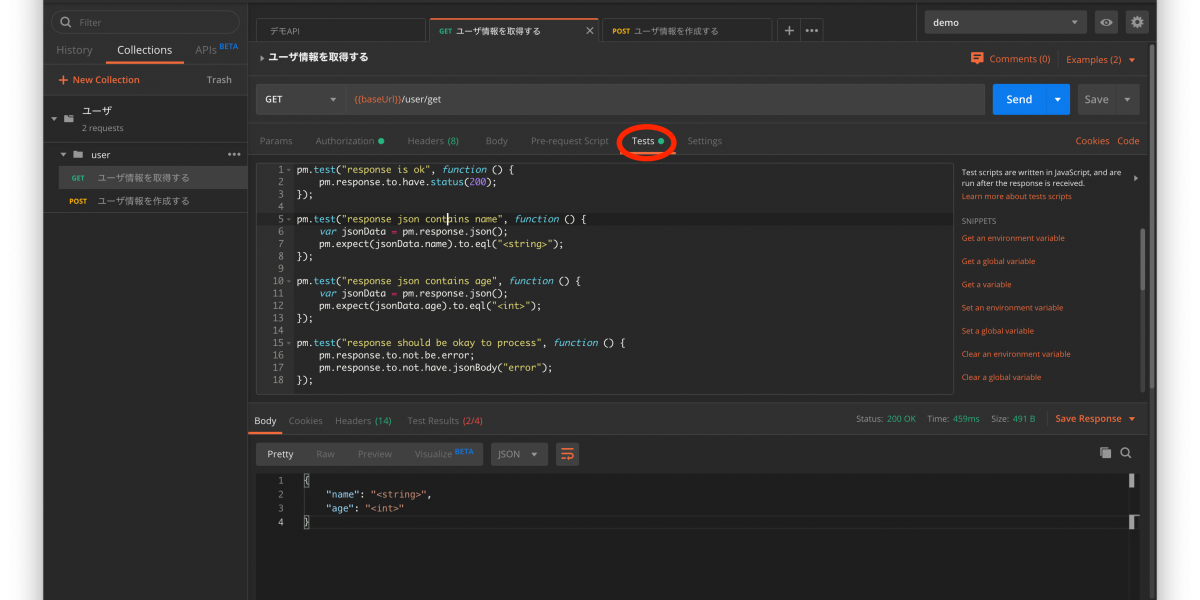The image size is (1200, 600).
Task: Click the wrap lines icon in response
Action: [567, 454]
